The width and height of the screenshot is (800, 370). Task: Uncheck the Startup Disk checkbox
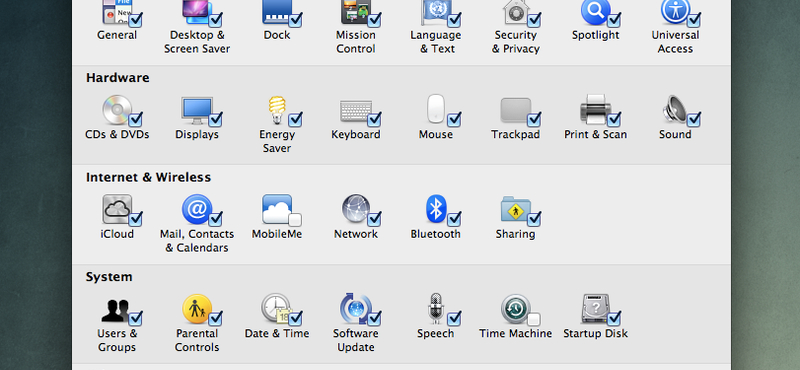point(614,319)
